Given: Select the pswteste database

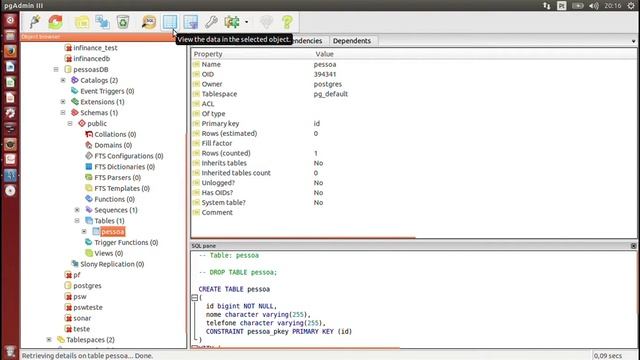Looking at the screenshot, I should [88, 307].
